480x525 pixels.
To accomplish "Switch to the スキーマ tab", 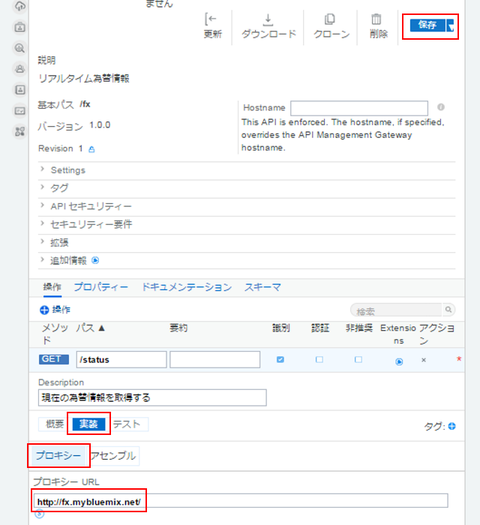I will tap(263, 287).
